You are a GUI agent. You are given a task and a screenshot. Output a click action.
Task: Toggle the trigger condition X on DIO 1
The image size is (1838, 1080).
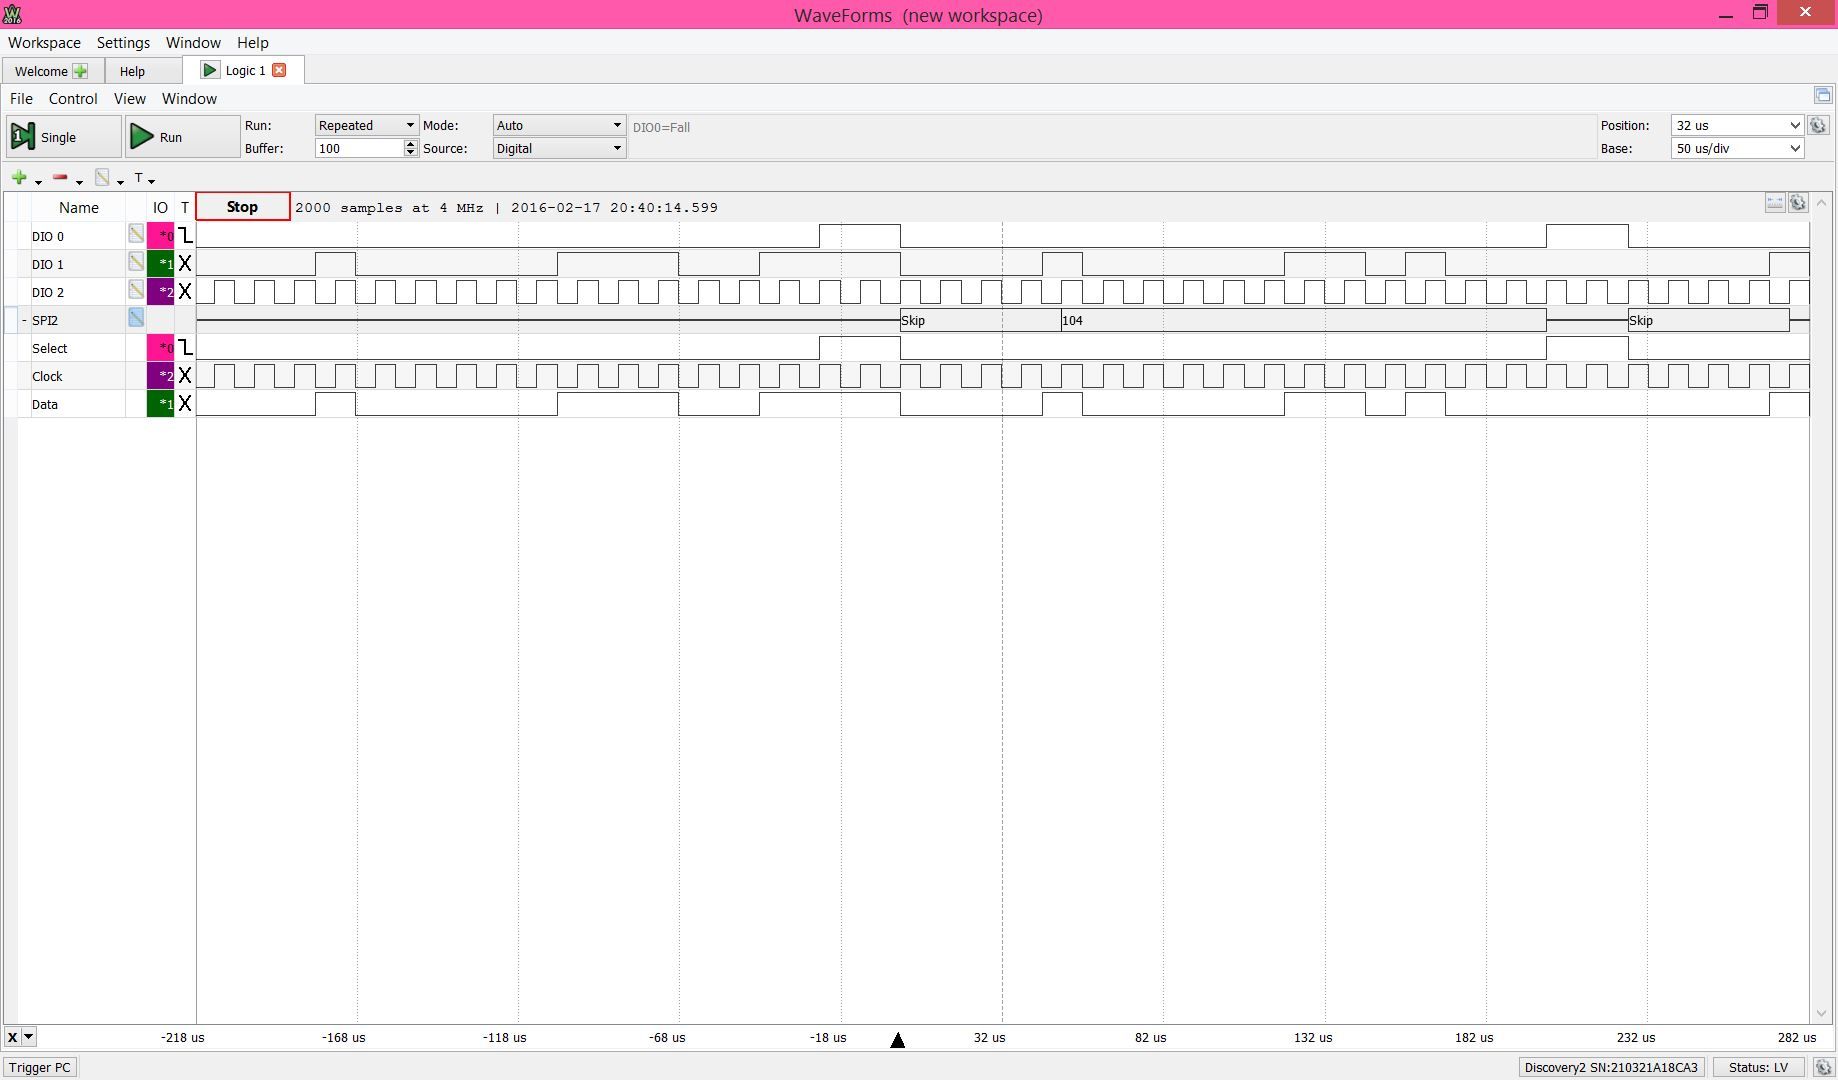click(186, 263)
